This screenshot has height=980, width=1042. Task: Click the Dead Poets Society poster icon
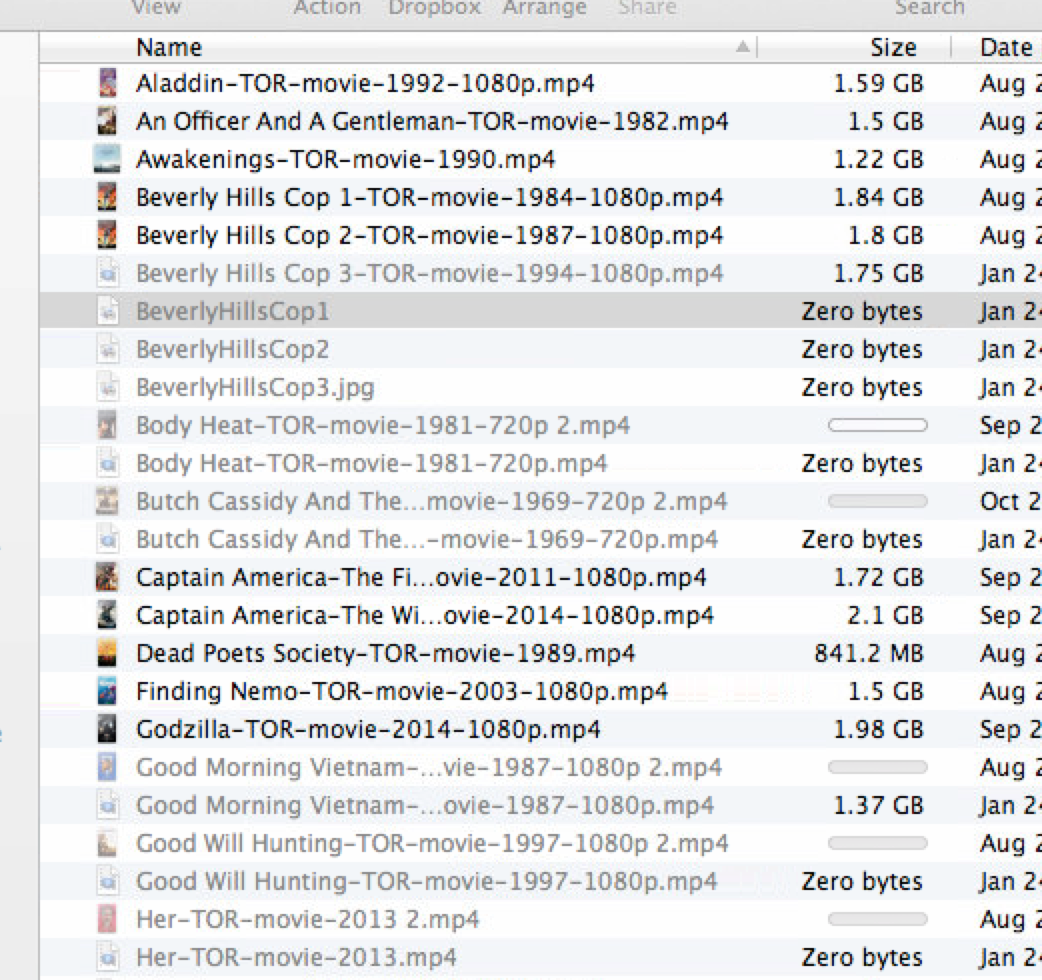tap(108, 653)
